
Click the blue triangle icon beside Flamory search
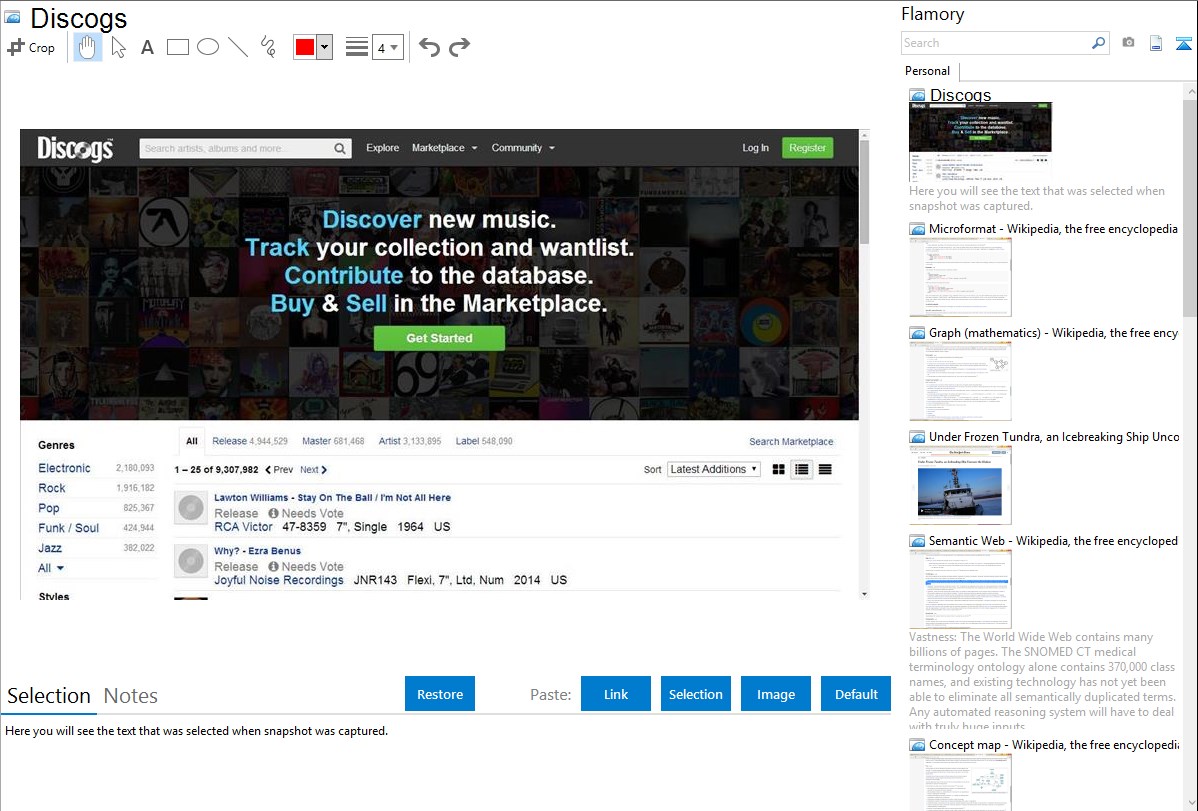[1183, 43]
